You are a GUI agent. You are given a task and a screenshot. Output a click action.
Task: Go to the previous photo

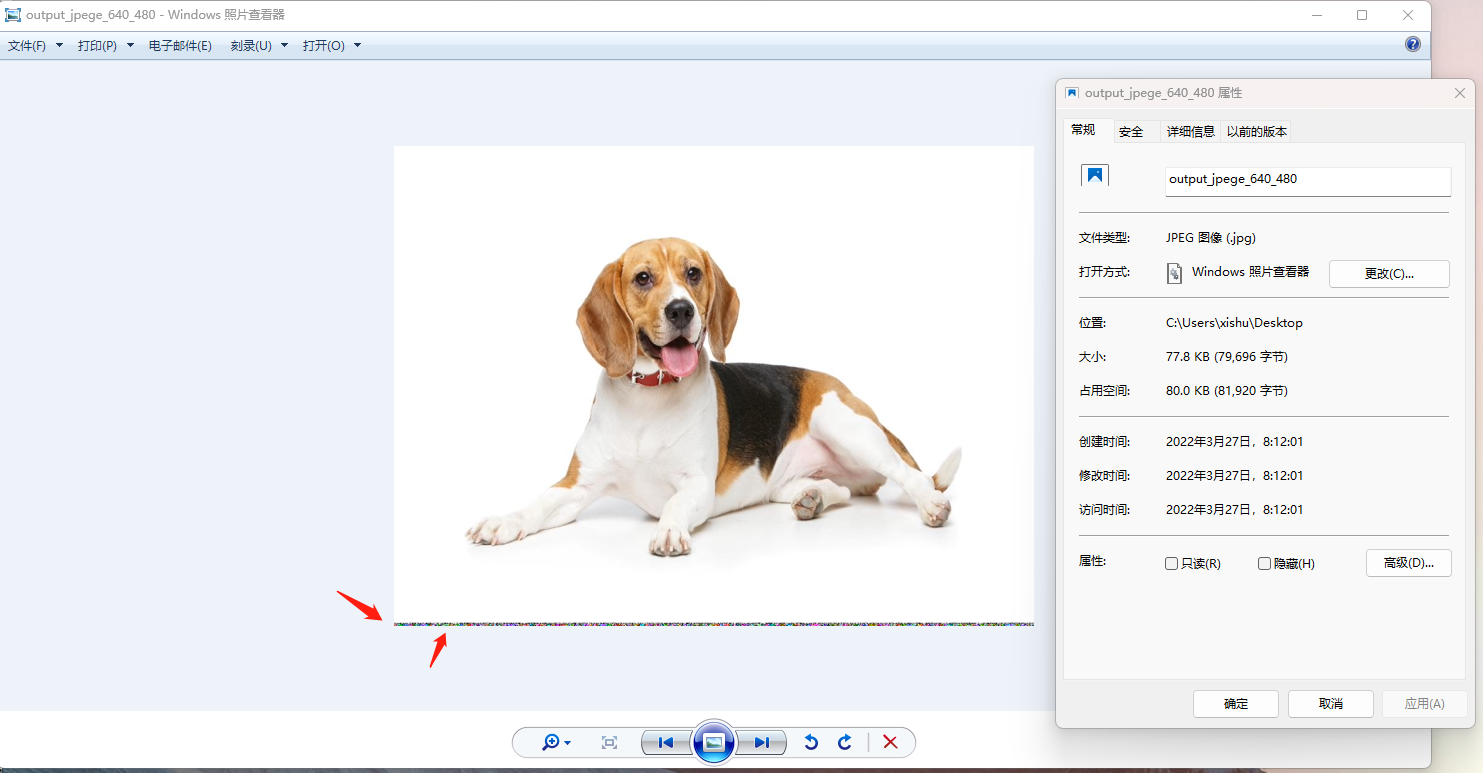point(665,742)
